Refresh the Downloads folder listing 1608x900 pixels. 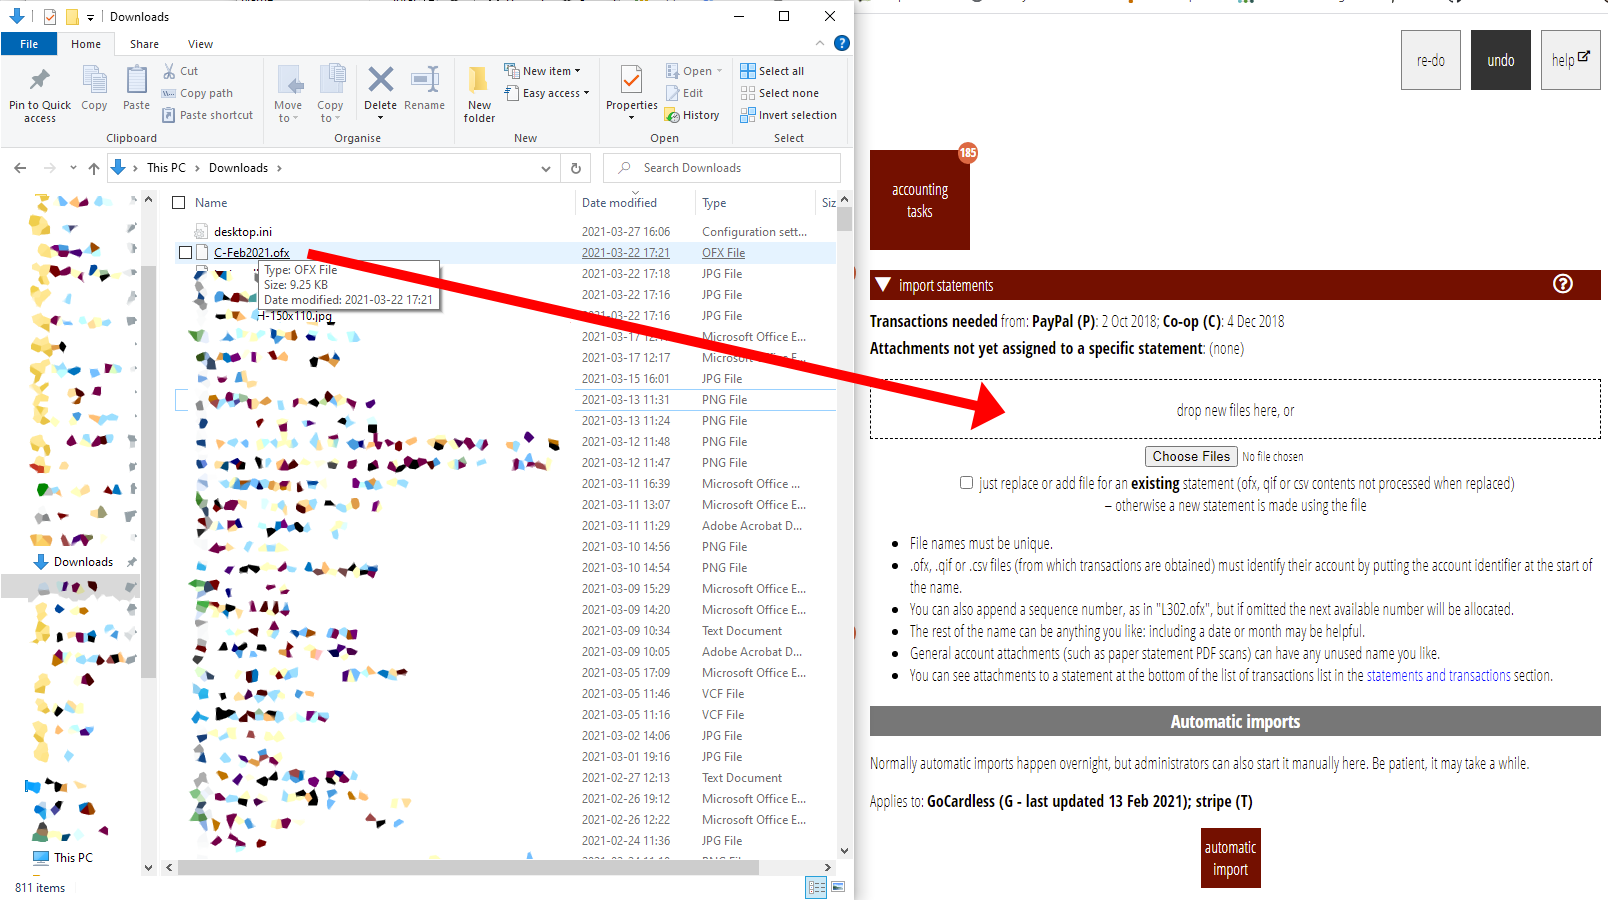(x=576, y=168)
